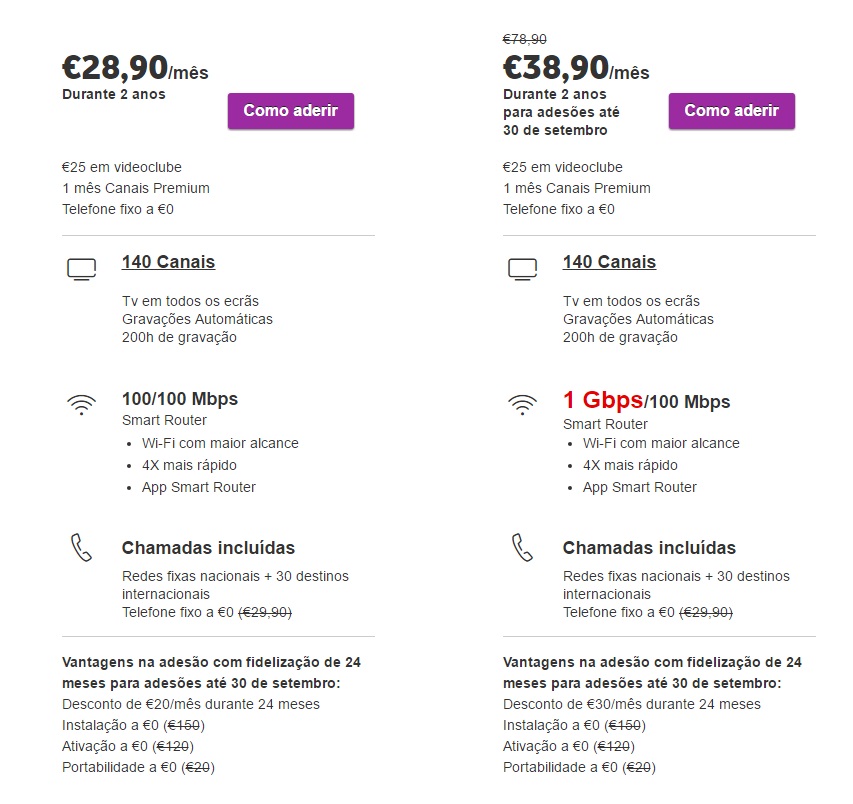Click the €38,90/mês price heading
The image size is (853, 804).
(576, 68)
